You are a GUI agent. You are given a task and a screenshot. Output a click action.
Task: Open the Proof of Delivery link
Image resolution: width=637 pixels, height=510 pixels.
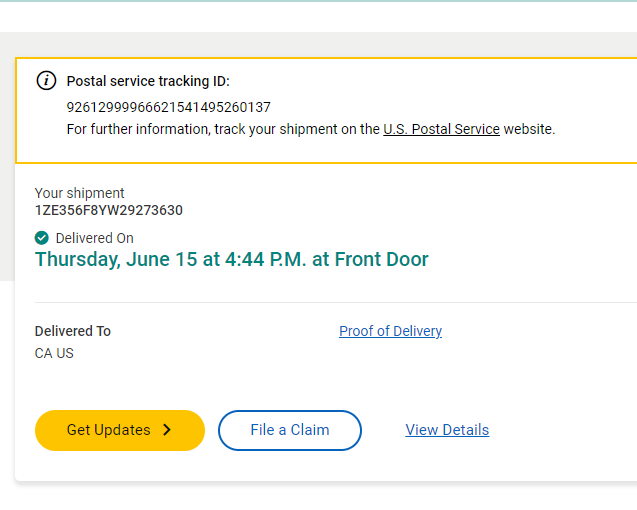[390, 331]
